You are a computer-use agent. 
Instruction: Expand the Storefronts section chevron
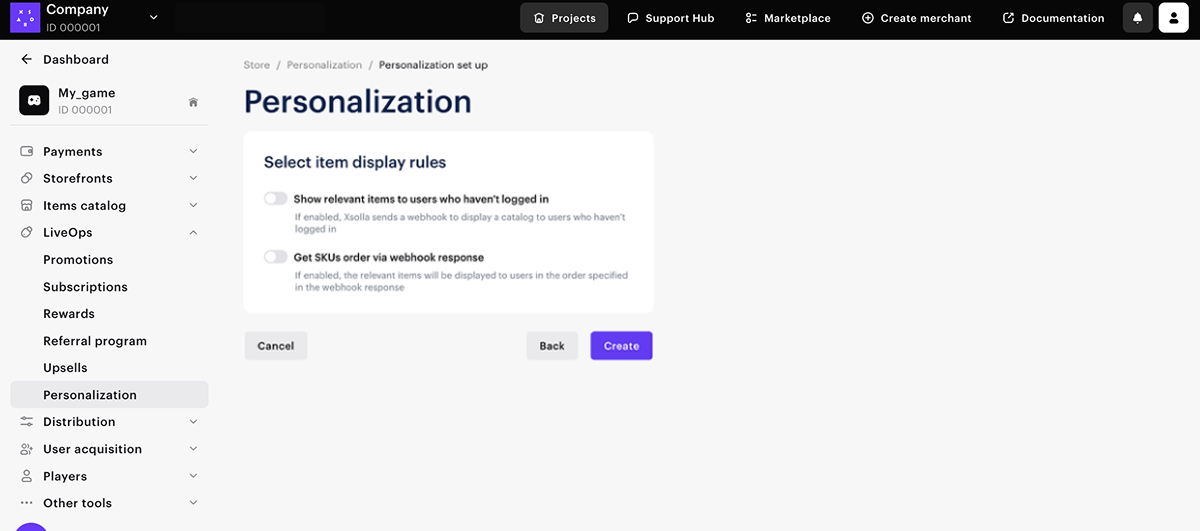193,179
